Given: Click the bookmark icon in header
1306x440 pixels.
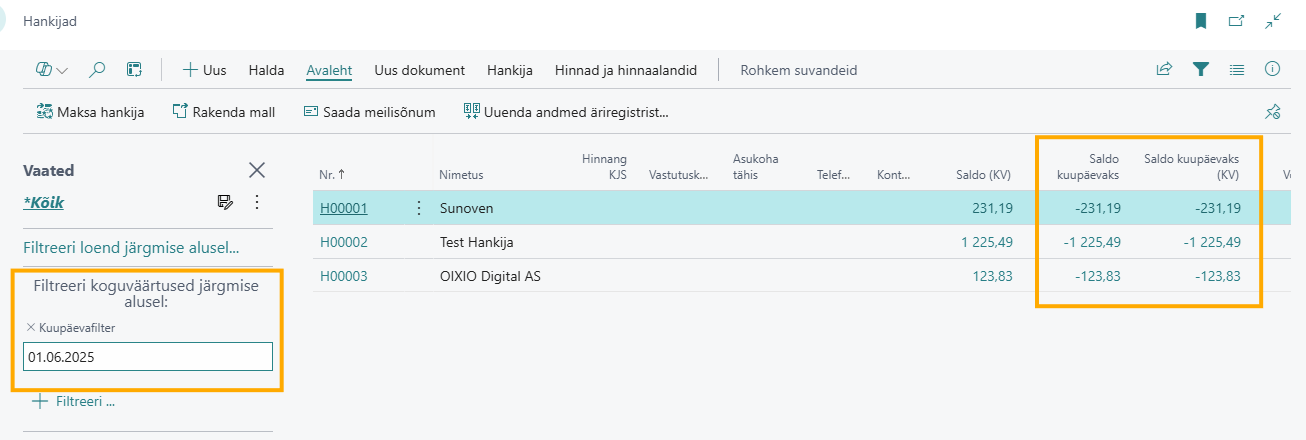Looking at the screenshot, I should [x=1201, y=20].
